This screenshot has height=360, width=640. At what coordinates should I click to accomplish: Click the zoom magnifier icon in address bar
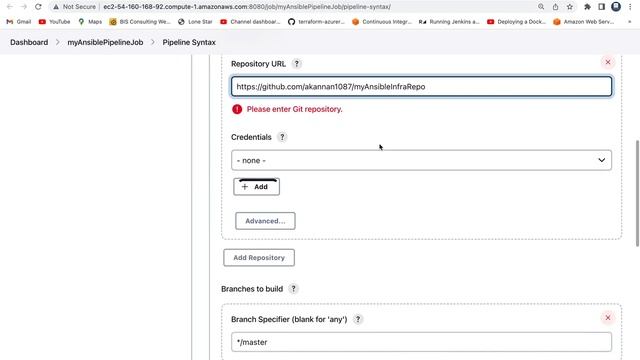[x=541, y=7]
